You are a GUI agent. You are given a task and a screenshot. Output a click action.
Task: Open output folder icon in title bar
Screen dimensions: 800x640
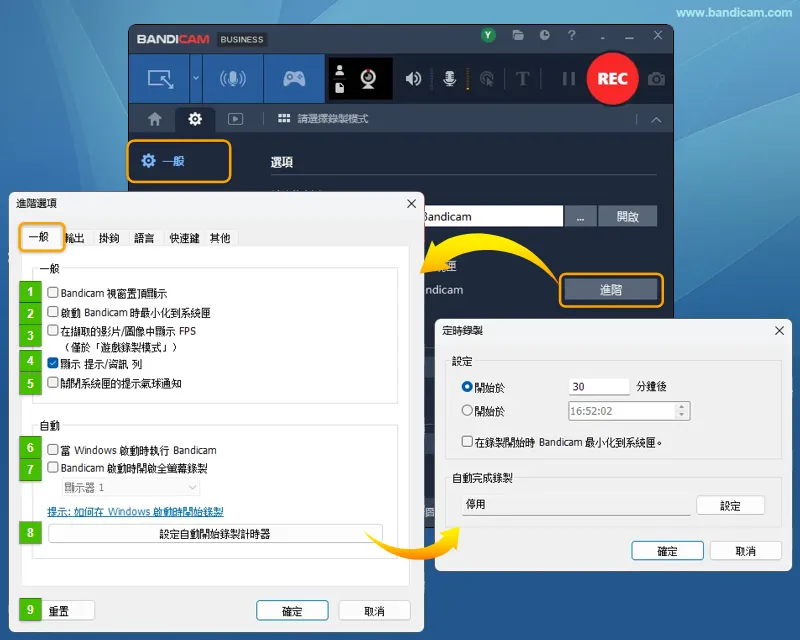click(x=518, y=35)
